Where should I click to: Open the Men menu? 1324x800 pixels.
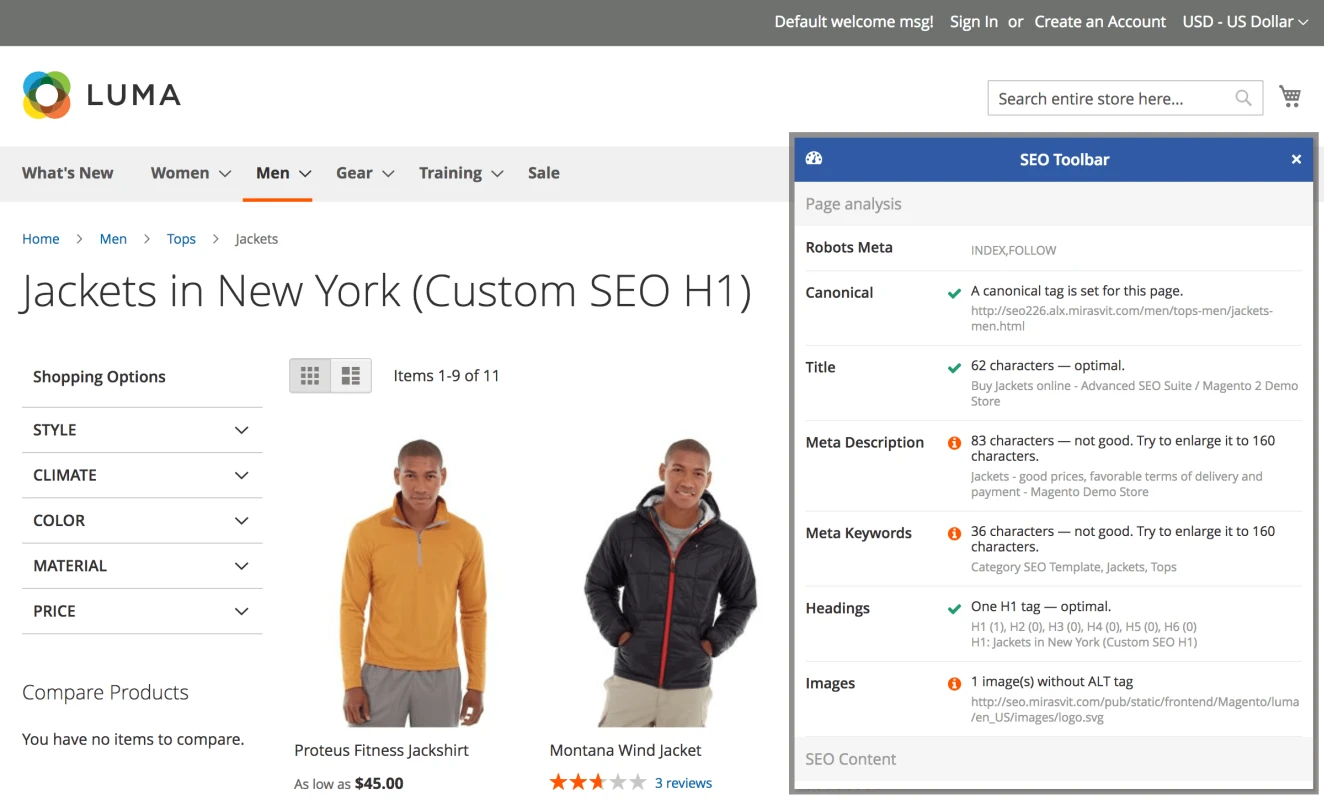[x=272, y=172]
